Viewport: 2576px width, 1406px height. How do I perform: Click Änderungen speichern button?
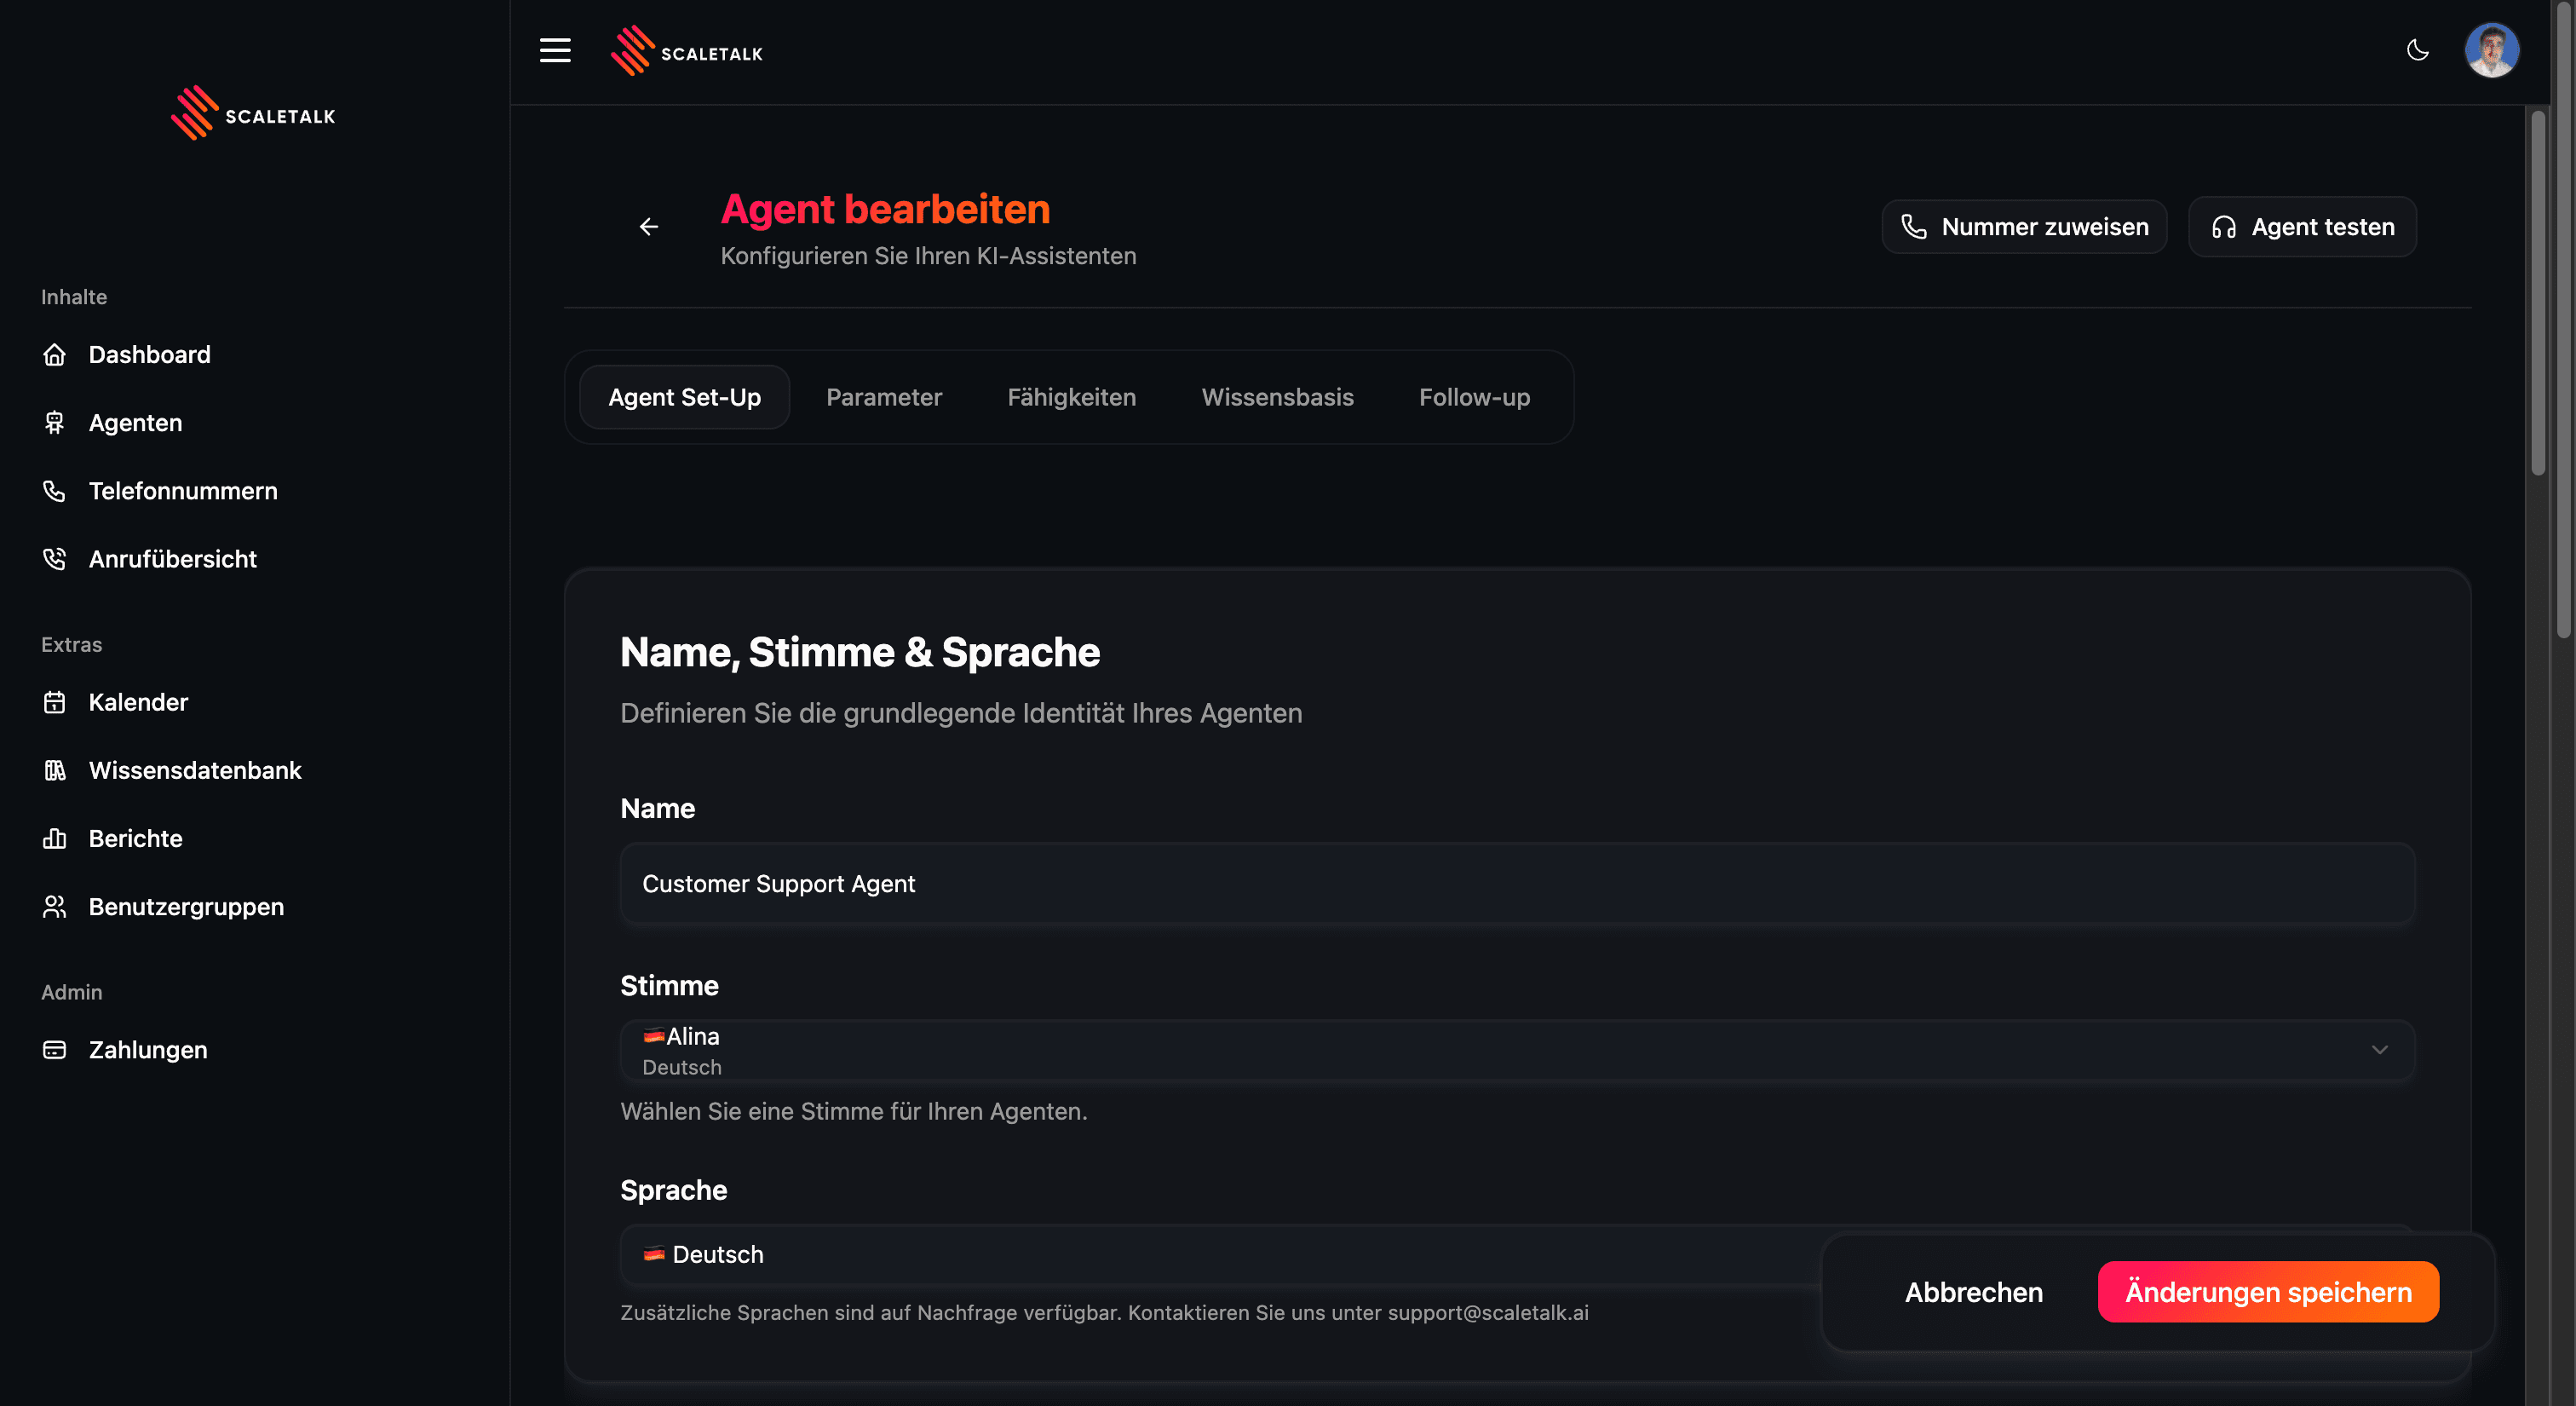[x=2267, y=1292]
